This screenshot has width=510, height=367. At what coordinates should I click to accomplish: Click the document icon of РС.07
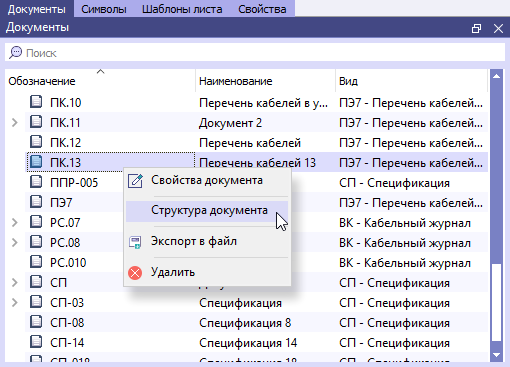pos(36,222)
